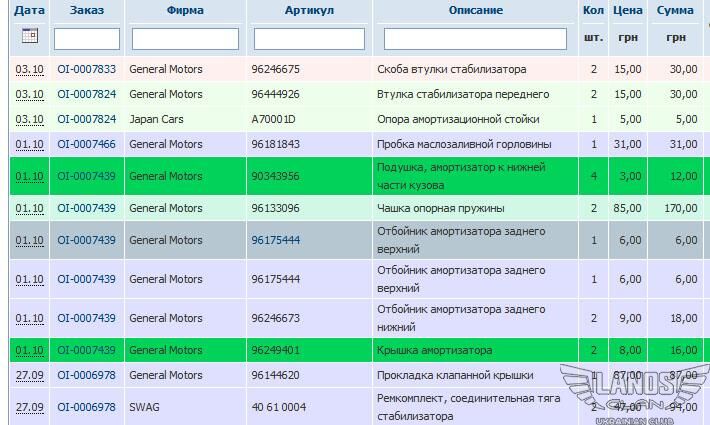Sort by Сумма column header
The width and height of the screenshot is (710, 425).
tap(676, 10)
